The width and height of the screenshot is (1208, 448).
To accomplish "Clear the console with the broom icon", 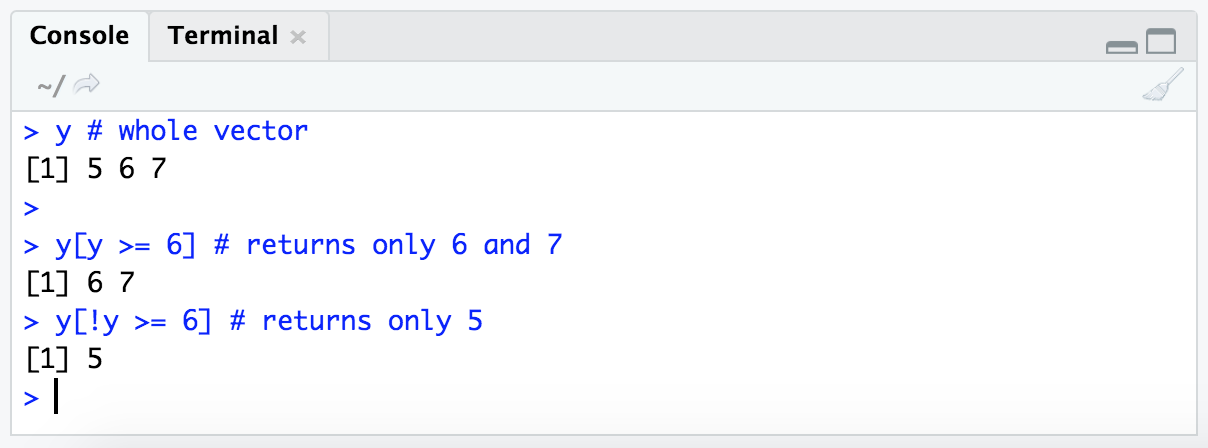I will 1162,86.
